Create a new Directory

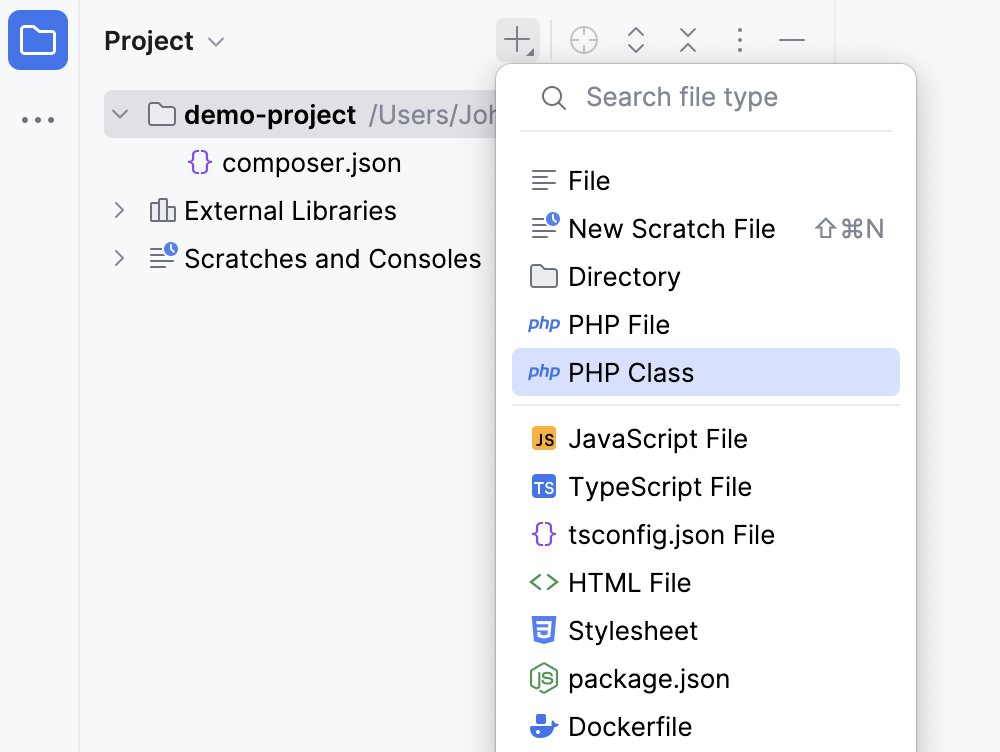624,277
